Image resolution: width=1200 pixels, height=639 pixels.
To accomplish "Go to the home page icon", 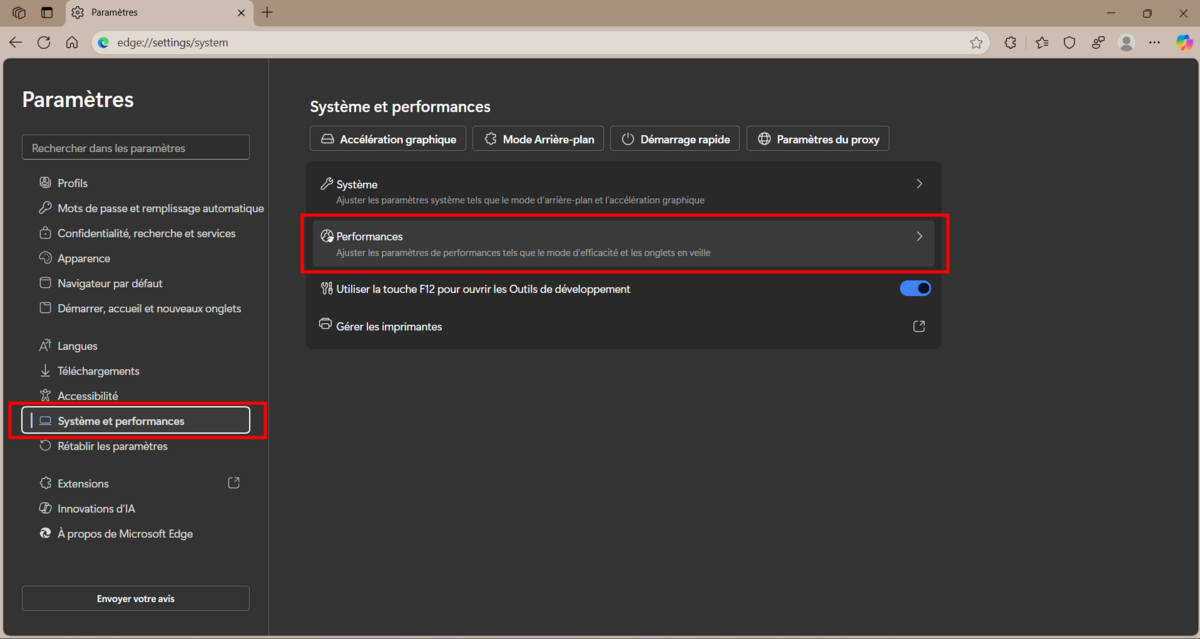I will tap(72, 43).
